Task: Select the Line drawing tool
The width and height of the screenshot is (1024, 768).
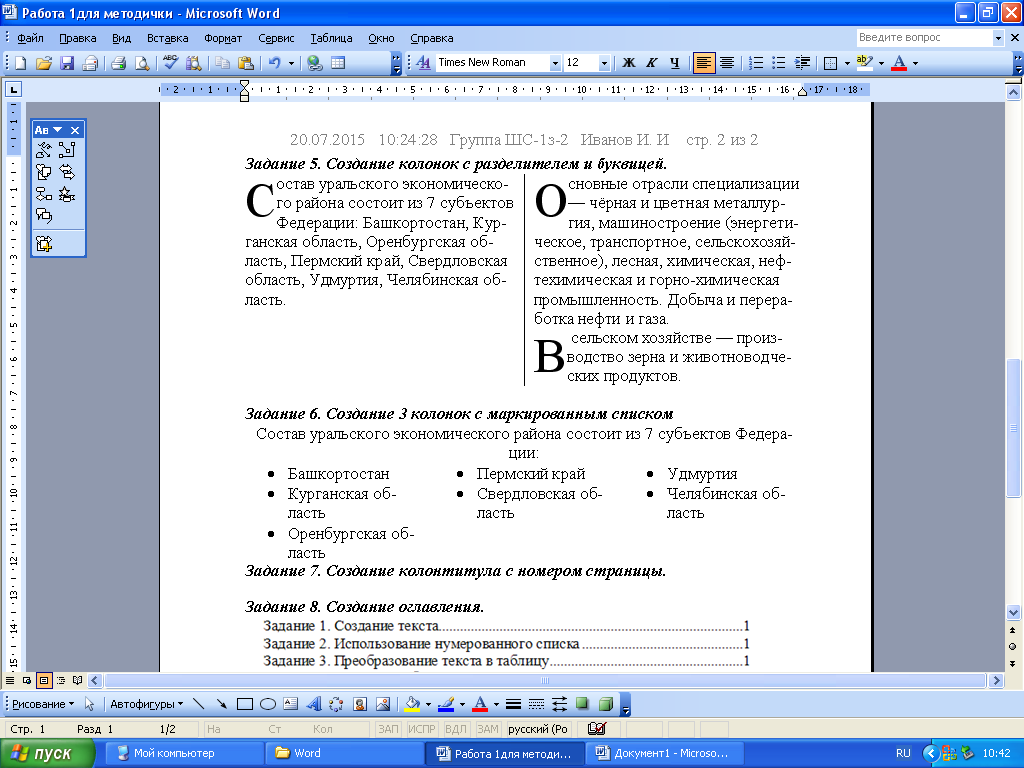Action: pos(199,704)
